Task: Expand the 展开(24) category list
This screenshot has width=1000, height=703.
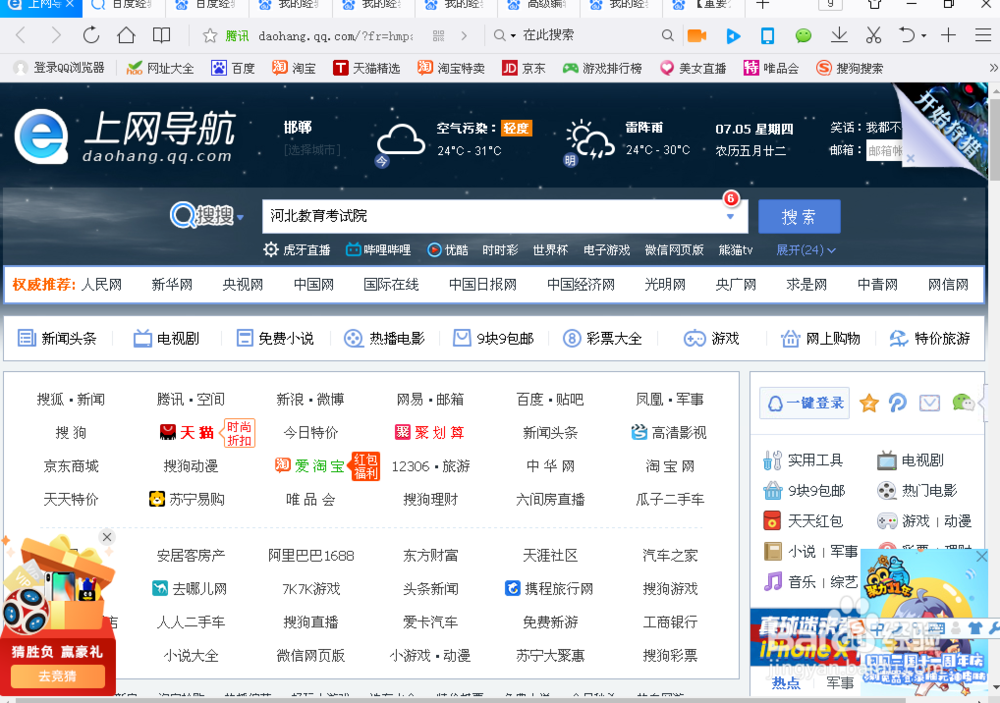Action: [x=805, y=250]
